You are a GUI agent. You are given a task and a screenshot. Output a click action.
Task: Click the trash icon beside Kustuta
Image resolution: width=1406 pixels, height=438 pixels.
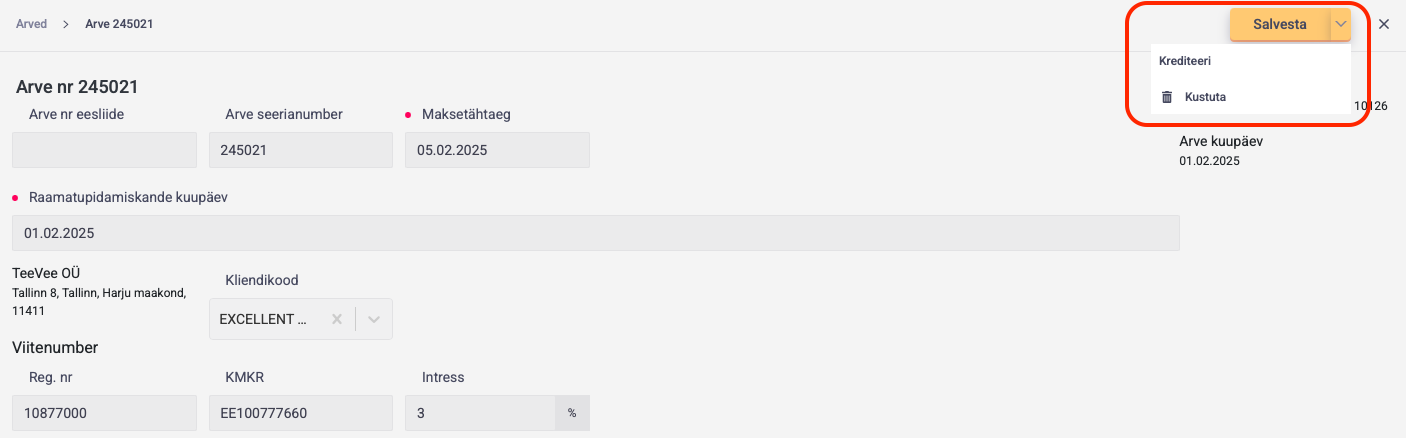[1166, 97]
